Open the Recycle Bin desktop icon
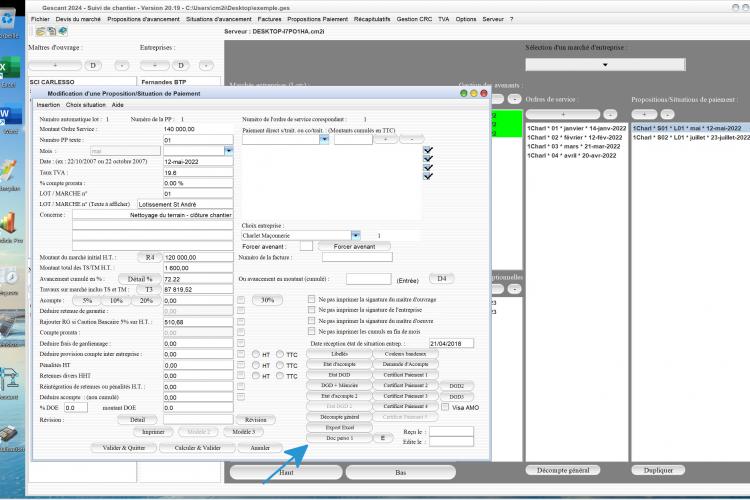 (8, 24)
